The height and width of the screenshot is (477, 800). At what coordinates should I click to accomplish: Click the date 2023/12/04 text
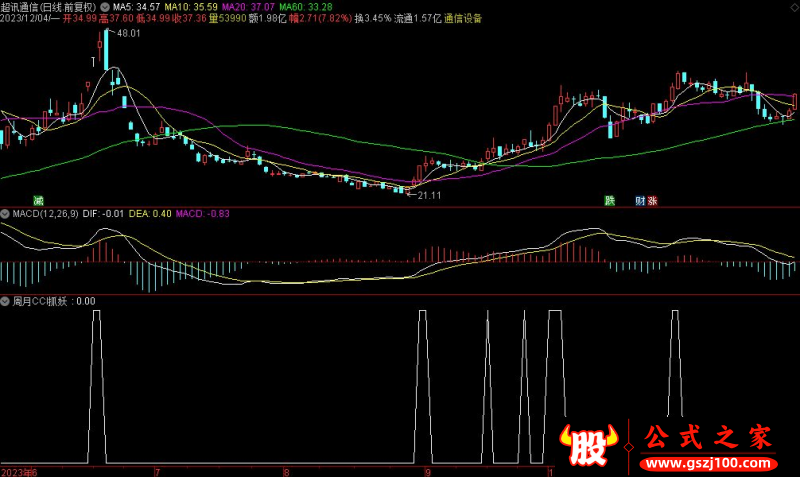click(x=26, y=18)
